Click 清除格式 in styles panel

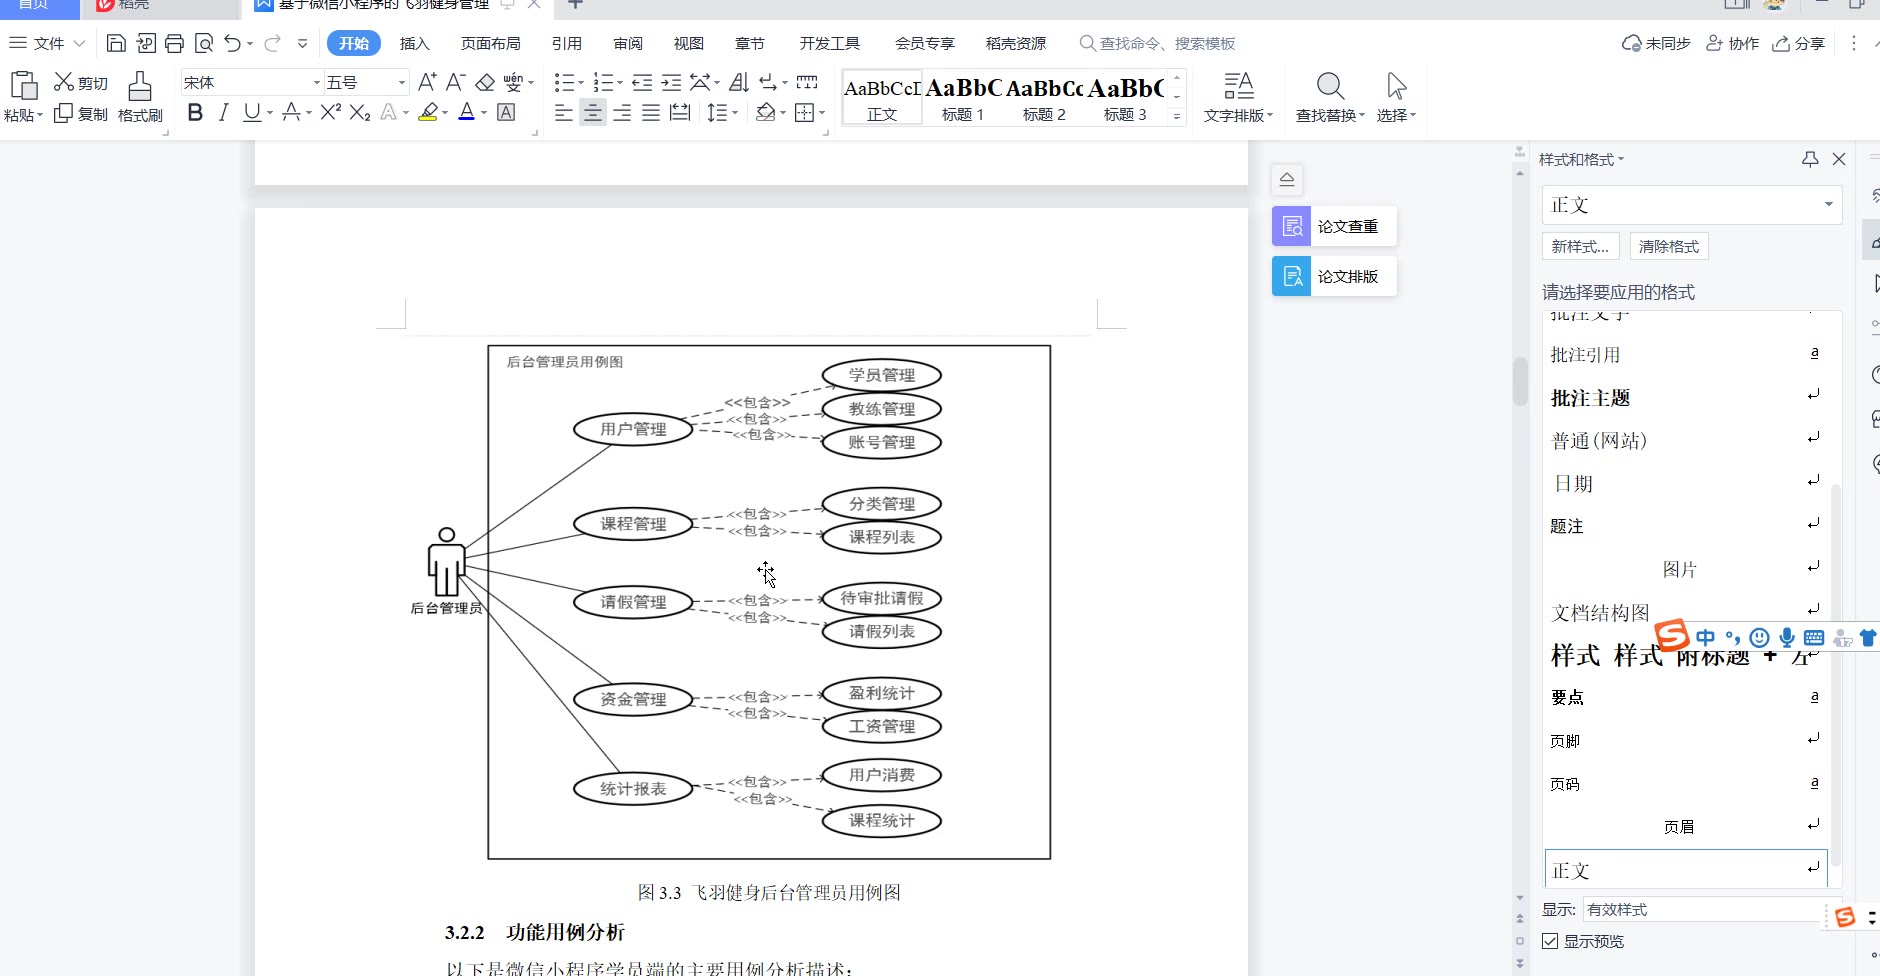(1669, 246)
